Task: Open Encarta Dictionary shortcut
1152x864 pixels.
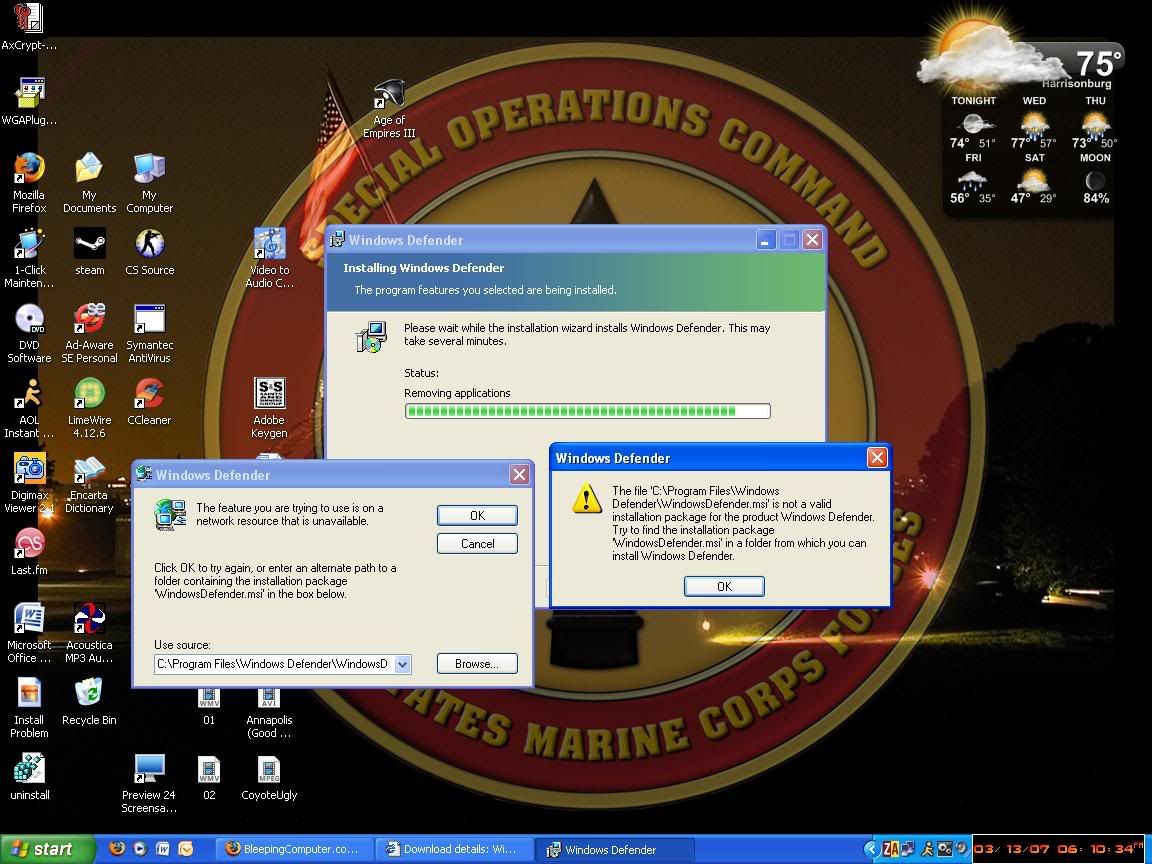Action: pyautogui.click(x=89, y=483)
